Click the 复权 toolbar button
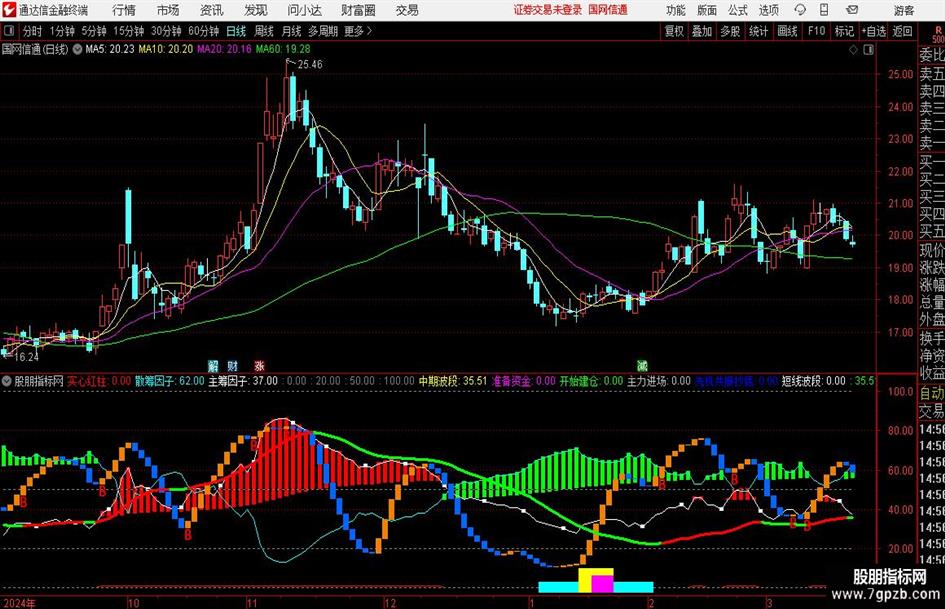945x609 pixels. tap(674, 31)
